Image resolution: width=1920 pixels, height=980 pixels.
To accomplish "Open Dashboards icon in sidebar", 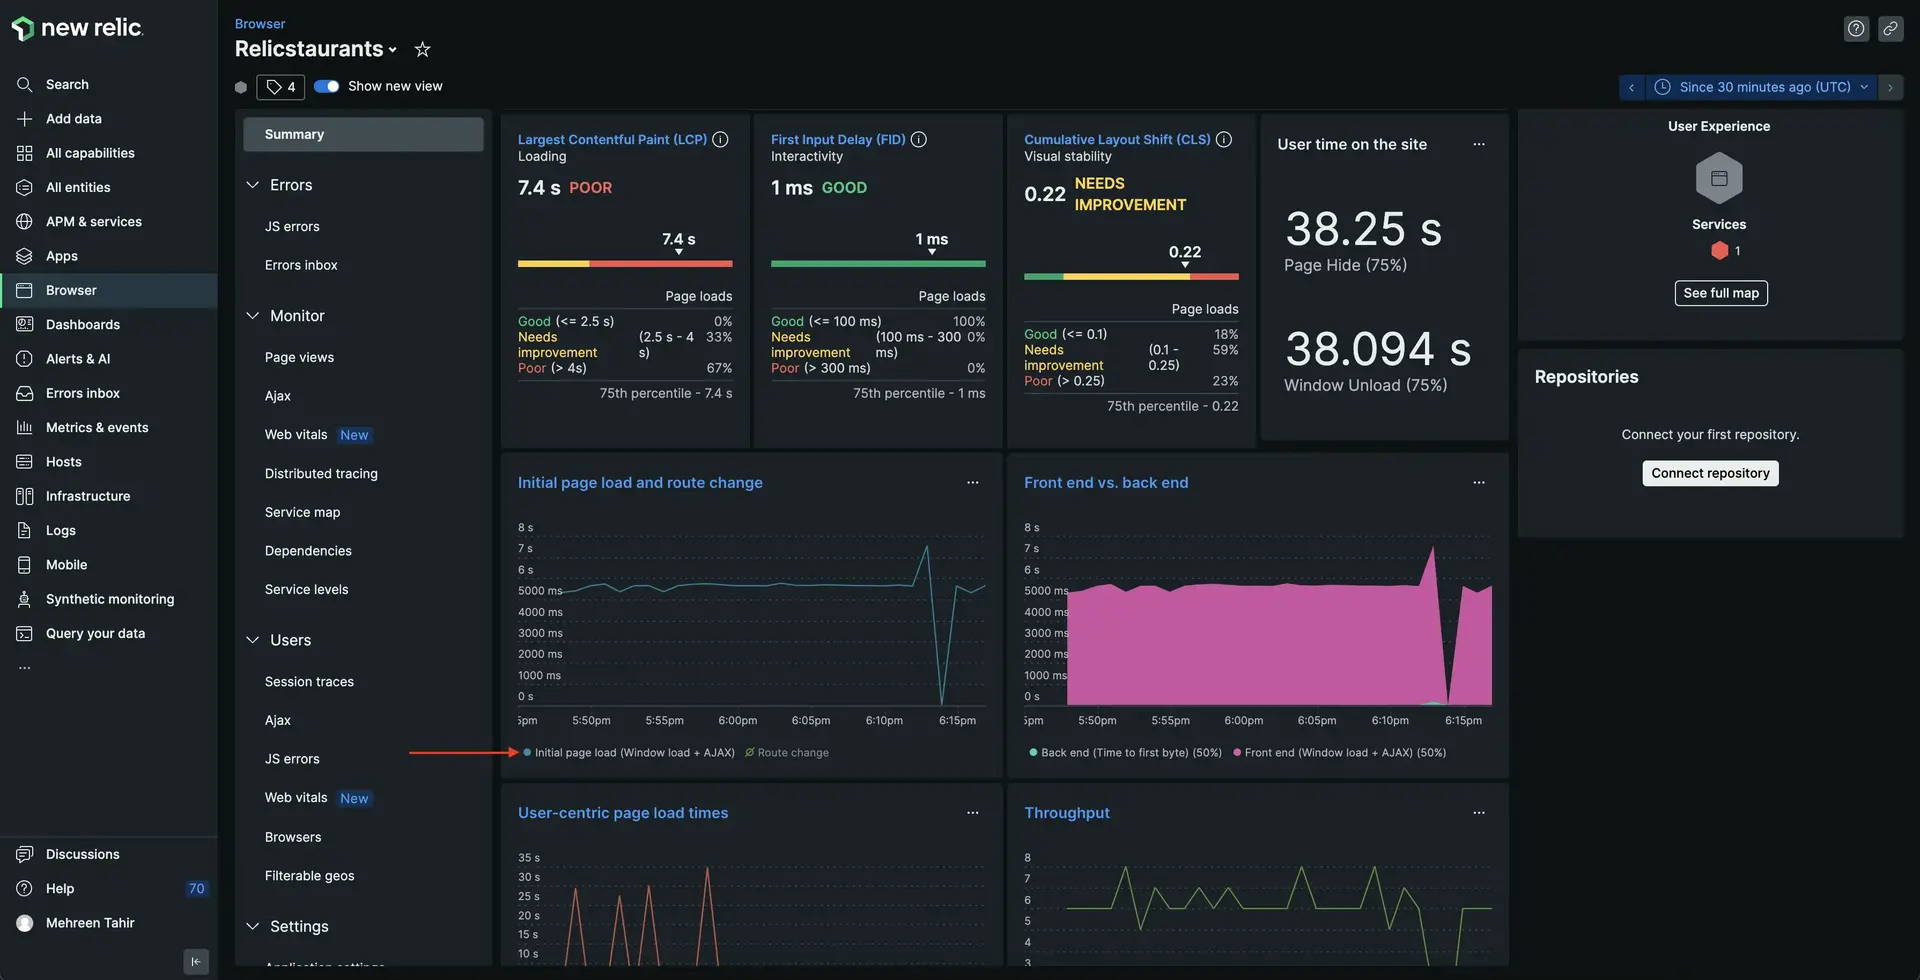I will click(25, 325).
